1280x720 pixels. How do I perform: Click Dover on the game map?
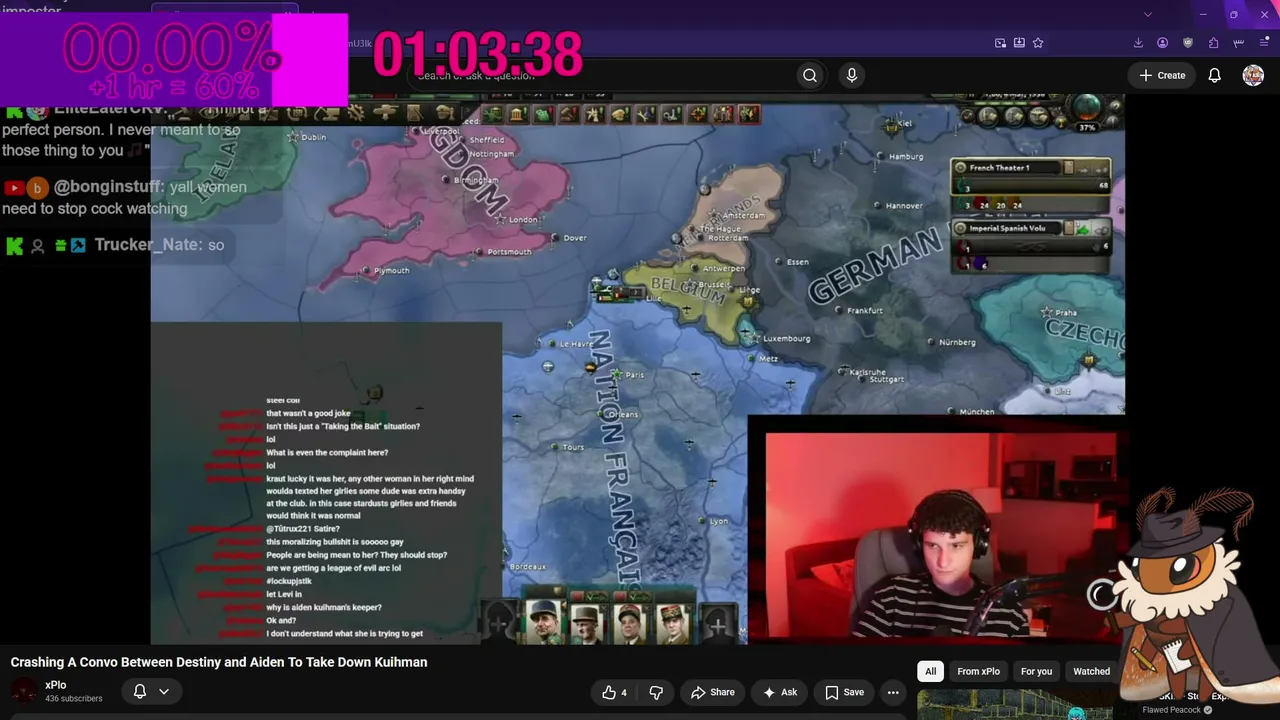point(574,238)
